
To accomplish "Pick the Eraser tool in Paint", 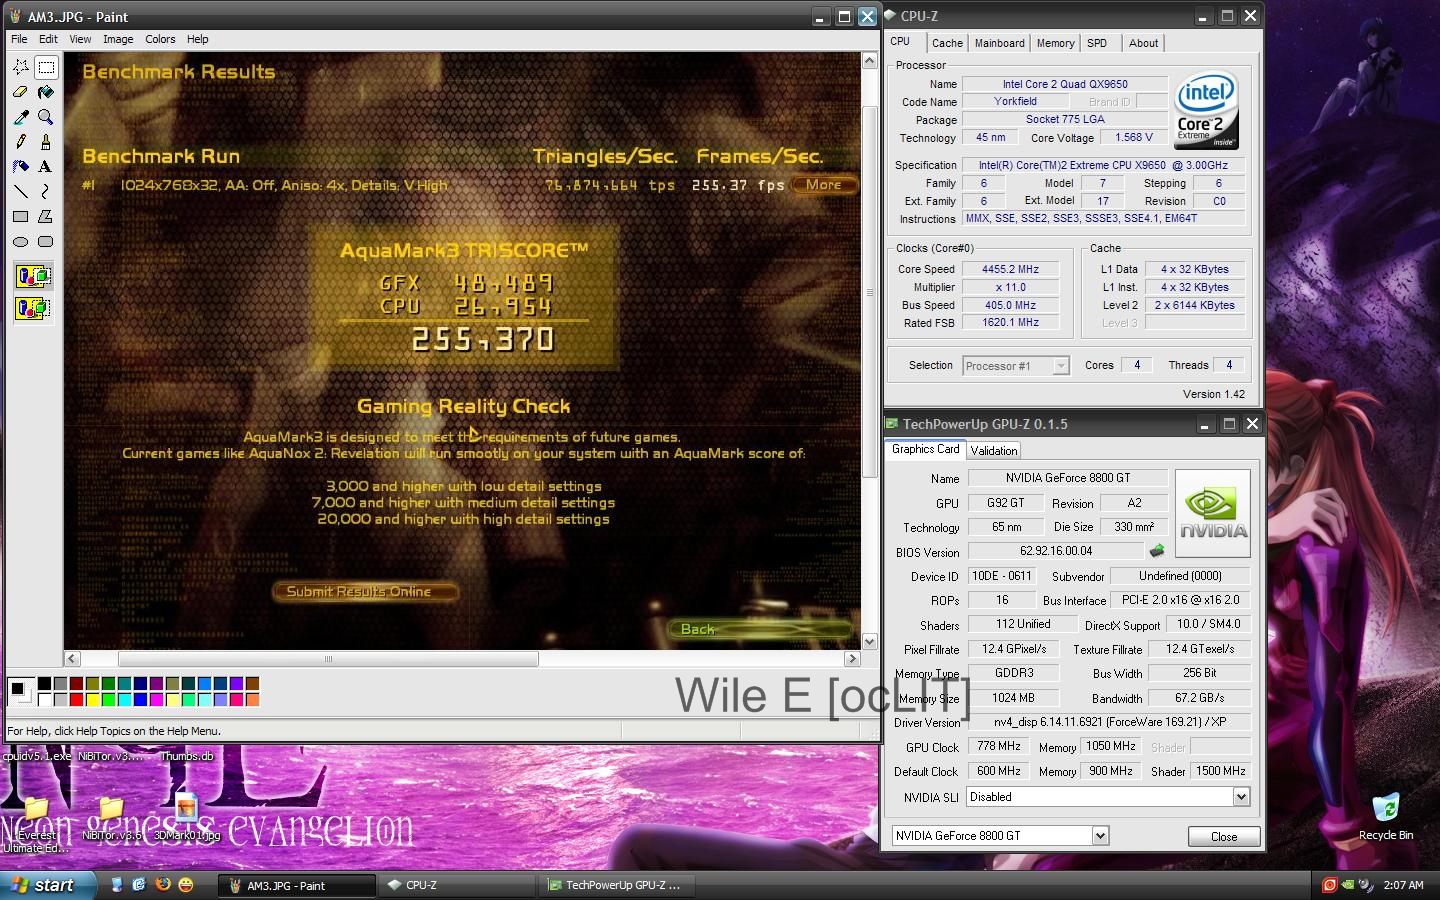I will pos(20,92).
